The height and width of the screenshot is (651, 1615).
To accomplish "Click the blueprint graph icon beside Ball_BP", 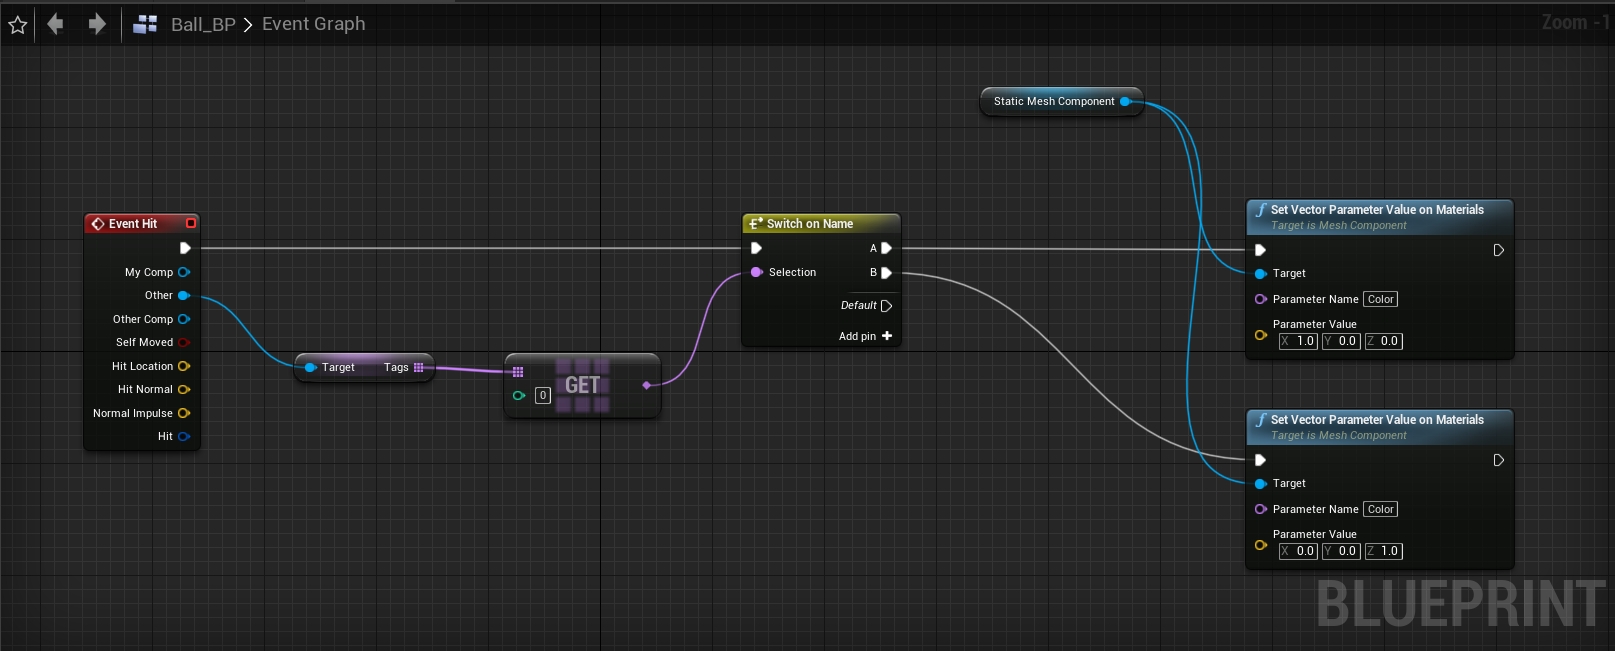I will (x=145, y=24).
